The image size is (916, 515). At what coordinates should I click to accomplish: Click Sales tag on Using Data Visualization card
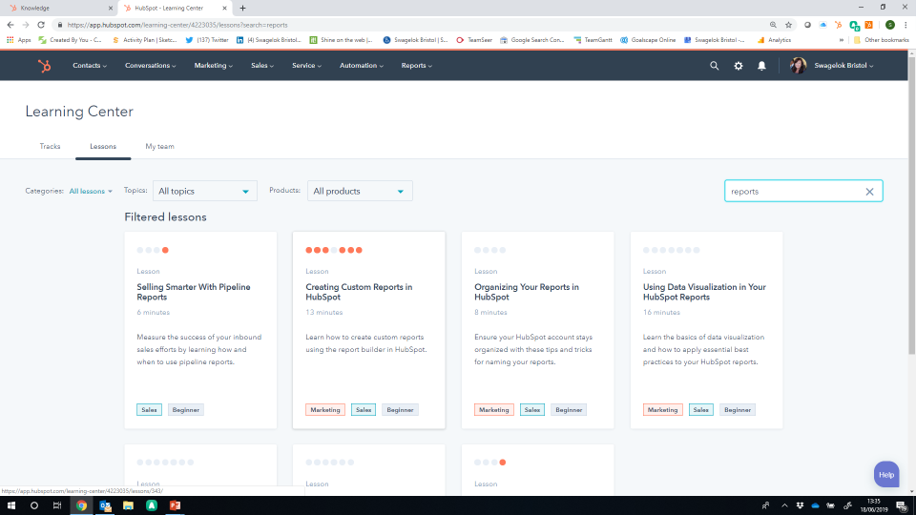click(x=700, y=410)
